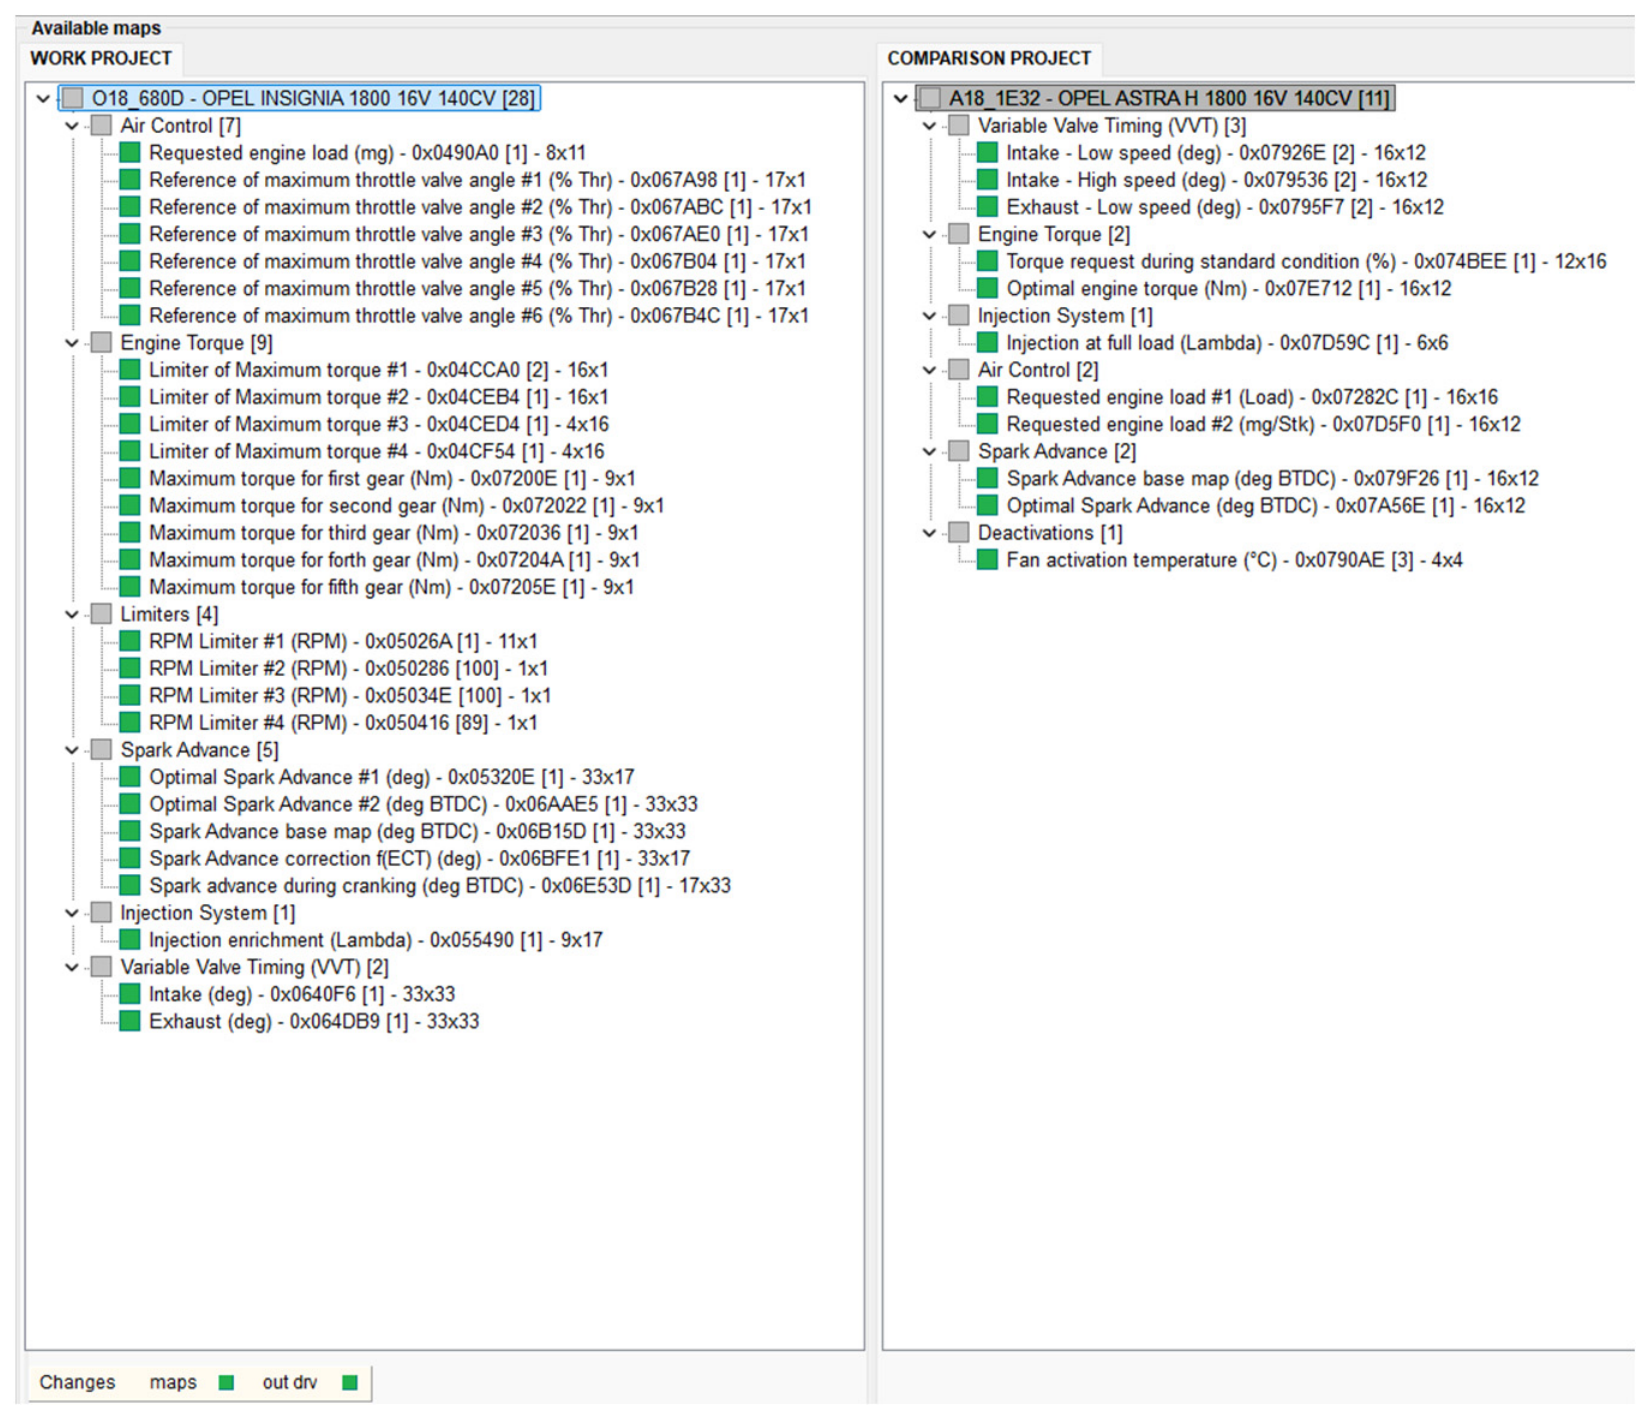Viewport: 1650px width, 1419px height.
Task: Click green icon of RPM Limiter #4
Action: (x=130, y=722)
